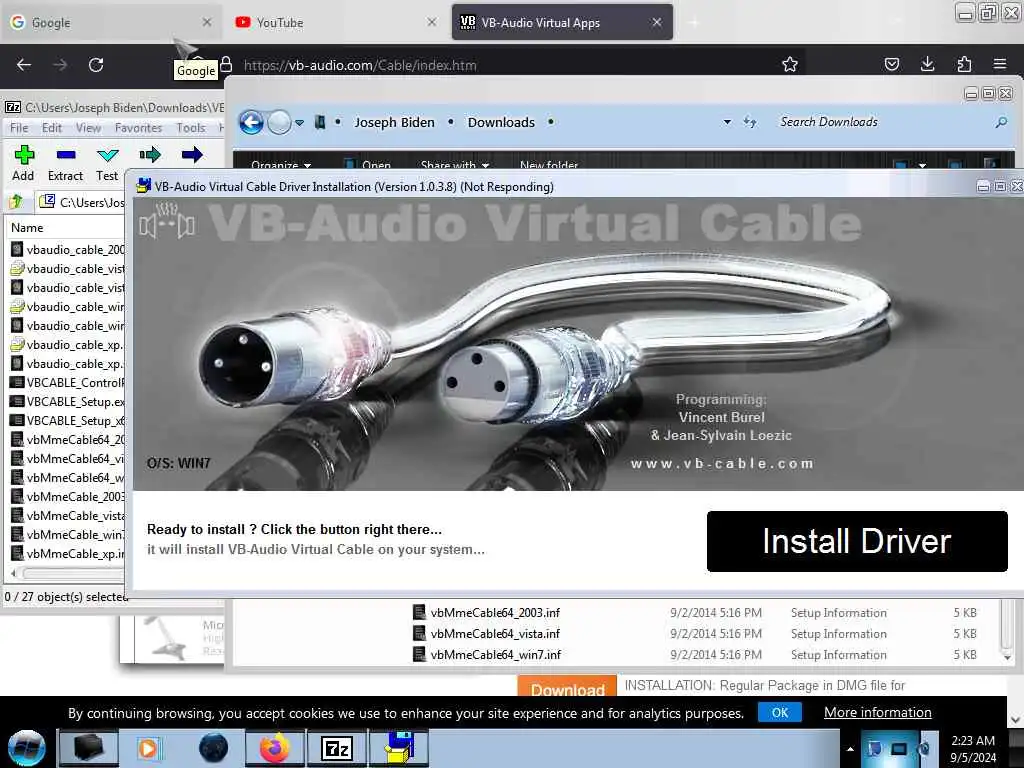This screenshot has height=768, width=1024.
Task: Open the Pocket save icon in Firefox
Action: coord(891,64)
